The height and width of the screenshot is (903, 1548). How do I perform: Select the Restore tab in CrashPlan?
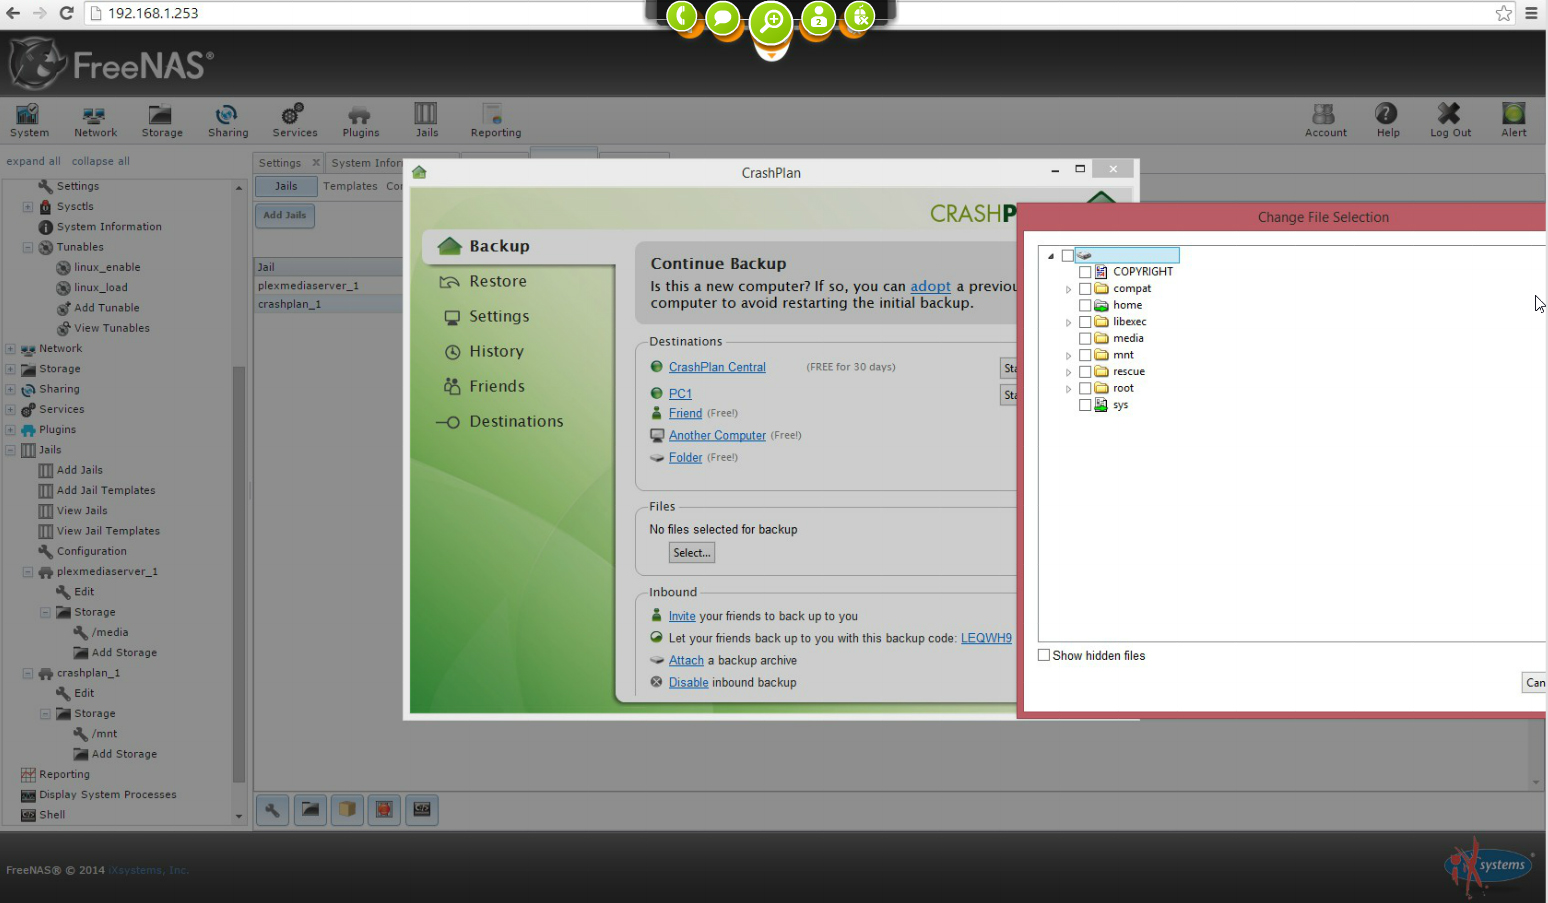497,281
